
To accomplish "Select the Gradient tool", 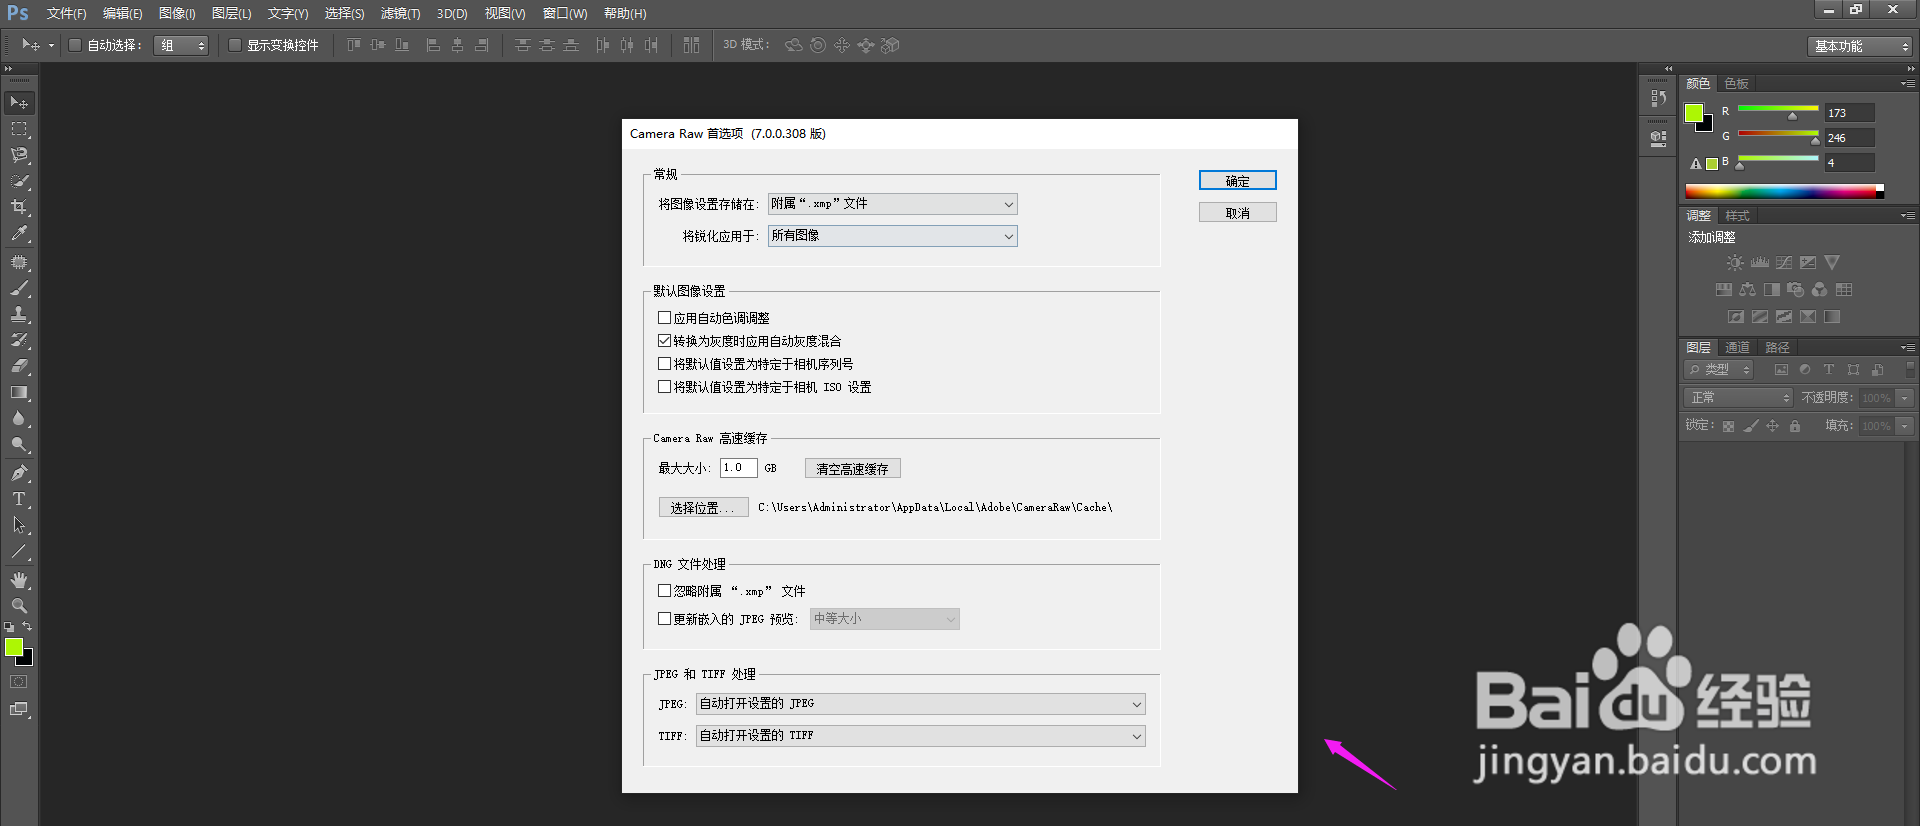I will click(x=19, y=392).
